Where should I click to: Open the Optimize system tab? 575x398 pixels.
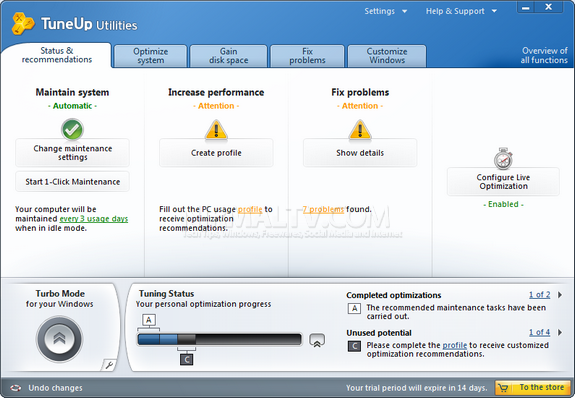click(x=150, y=56)
